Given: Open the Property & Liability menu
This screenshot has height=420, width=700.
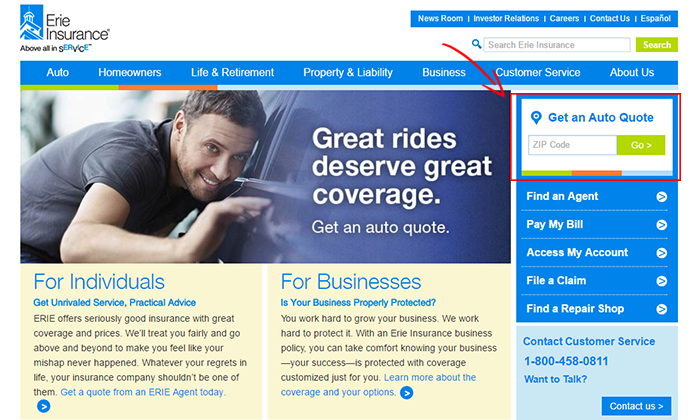Looking at the screenshot, I should pyautogui.click(x=348, y=72).
